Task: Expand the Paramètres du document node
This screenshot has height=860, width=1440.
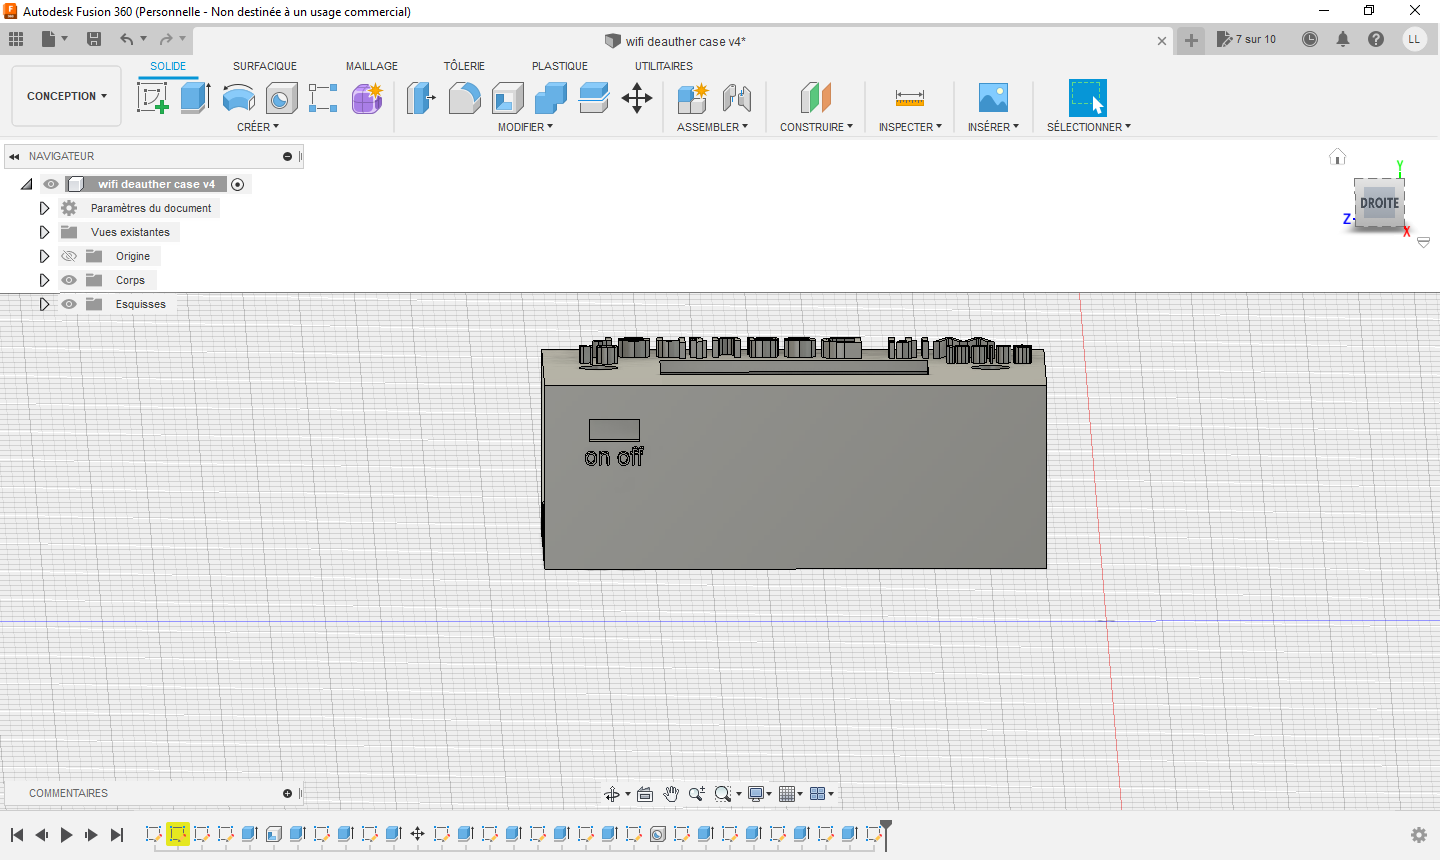Action: click(44, 208)
